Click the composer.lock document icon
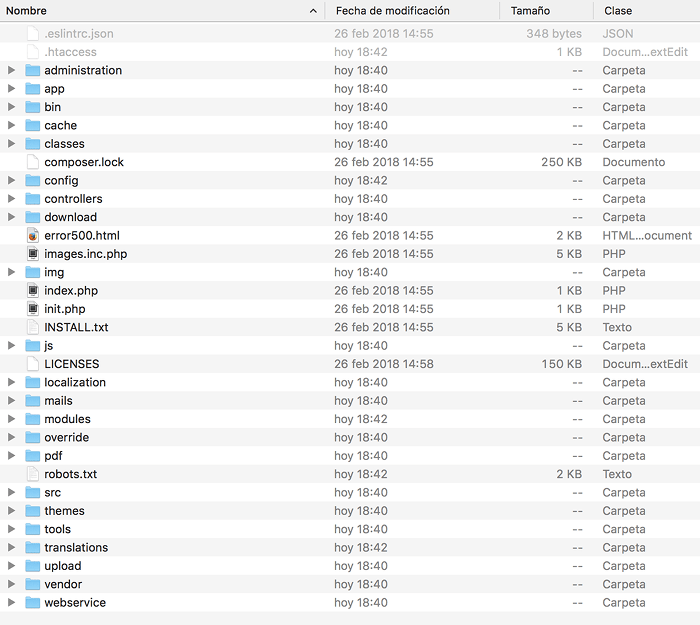The image size is (700, 625). click(x=32, y=162)
